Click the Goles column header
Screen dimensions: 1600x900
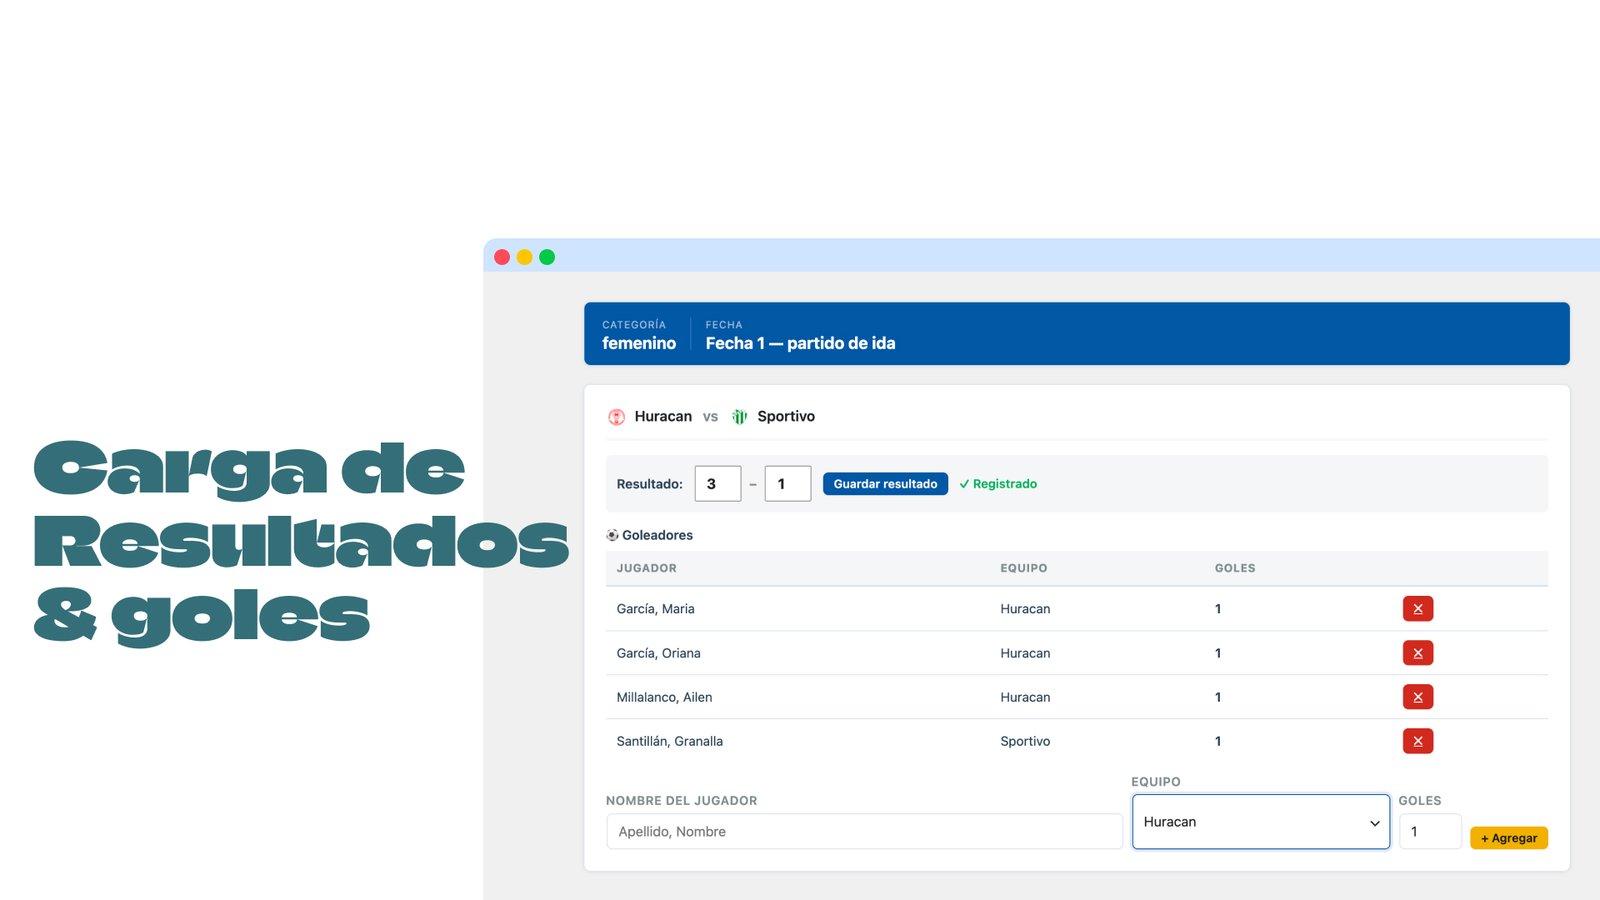[1235, 568]
